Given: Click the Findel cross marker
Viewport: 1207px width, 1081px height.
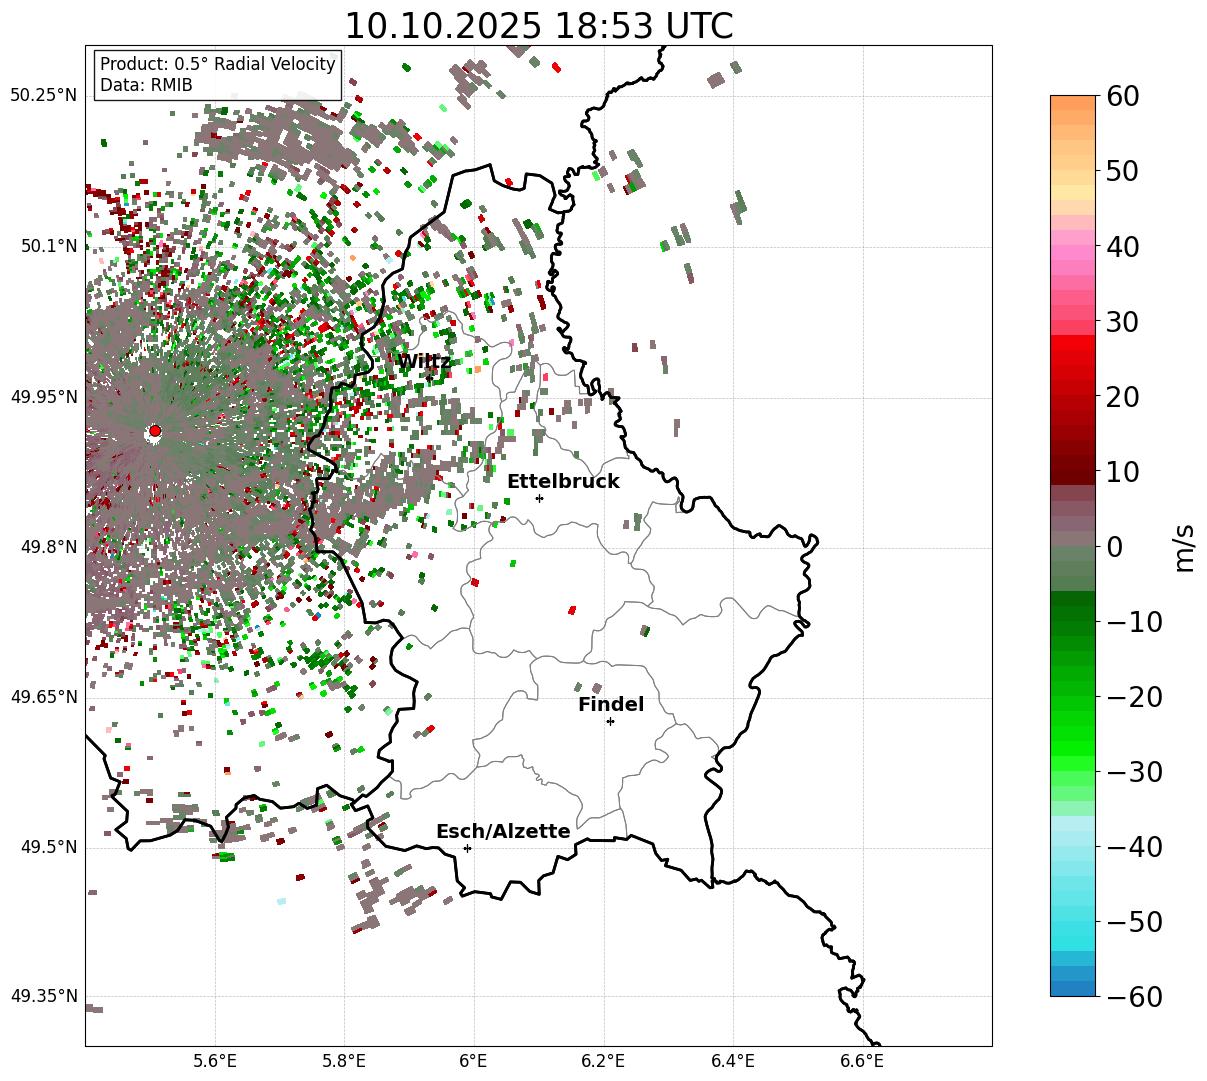Looking at the screenshot, I should pos(610,721).
